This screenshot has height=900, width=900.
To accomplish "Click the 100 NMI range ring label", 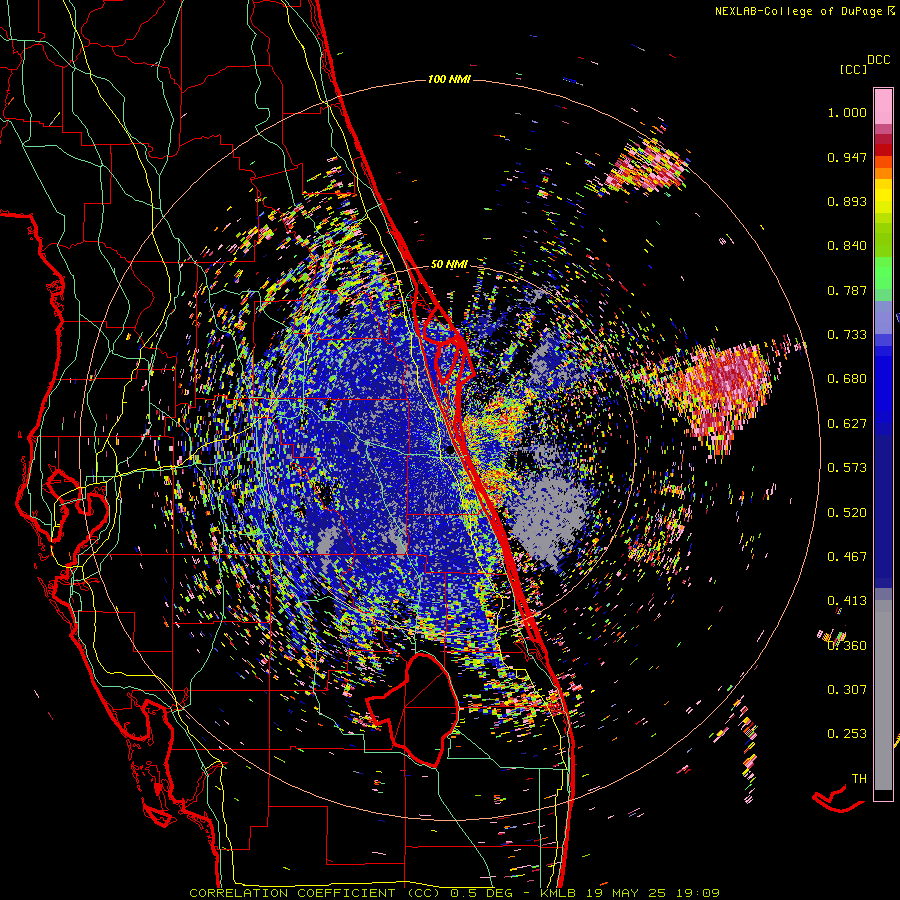I will click(x=449, y=79).
